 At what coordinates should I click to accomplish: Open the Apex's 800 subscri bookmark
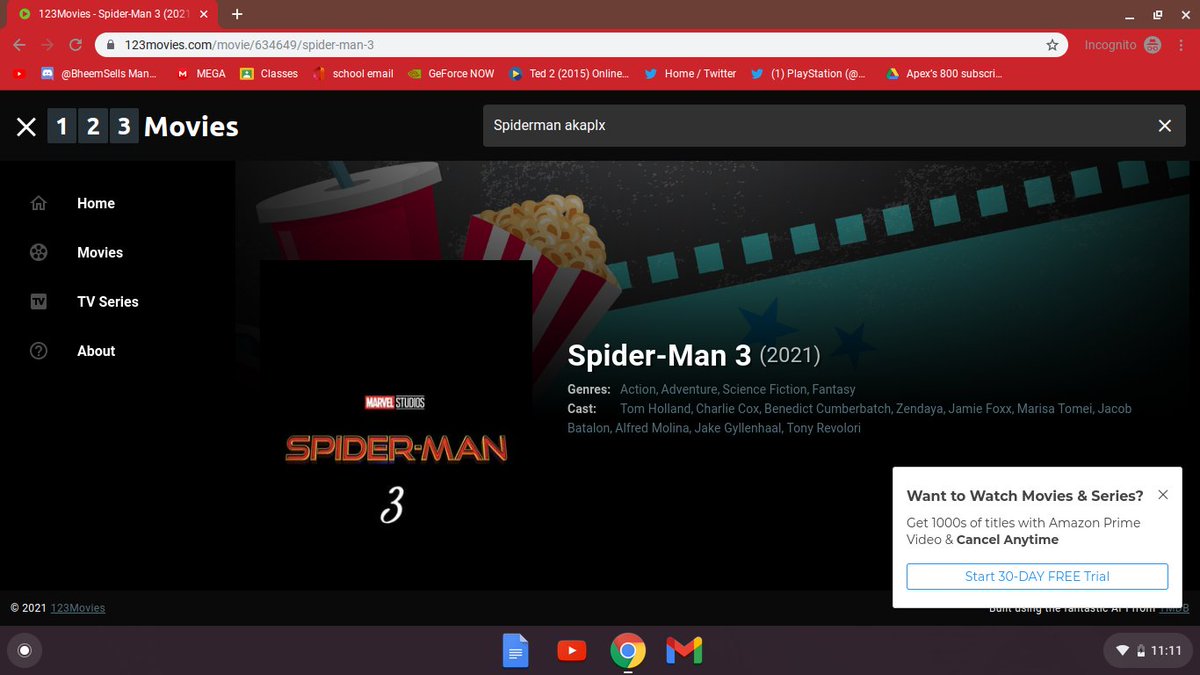[944, 73]
